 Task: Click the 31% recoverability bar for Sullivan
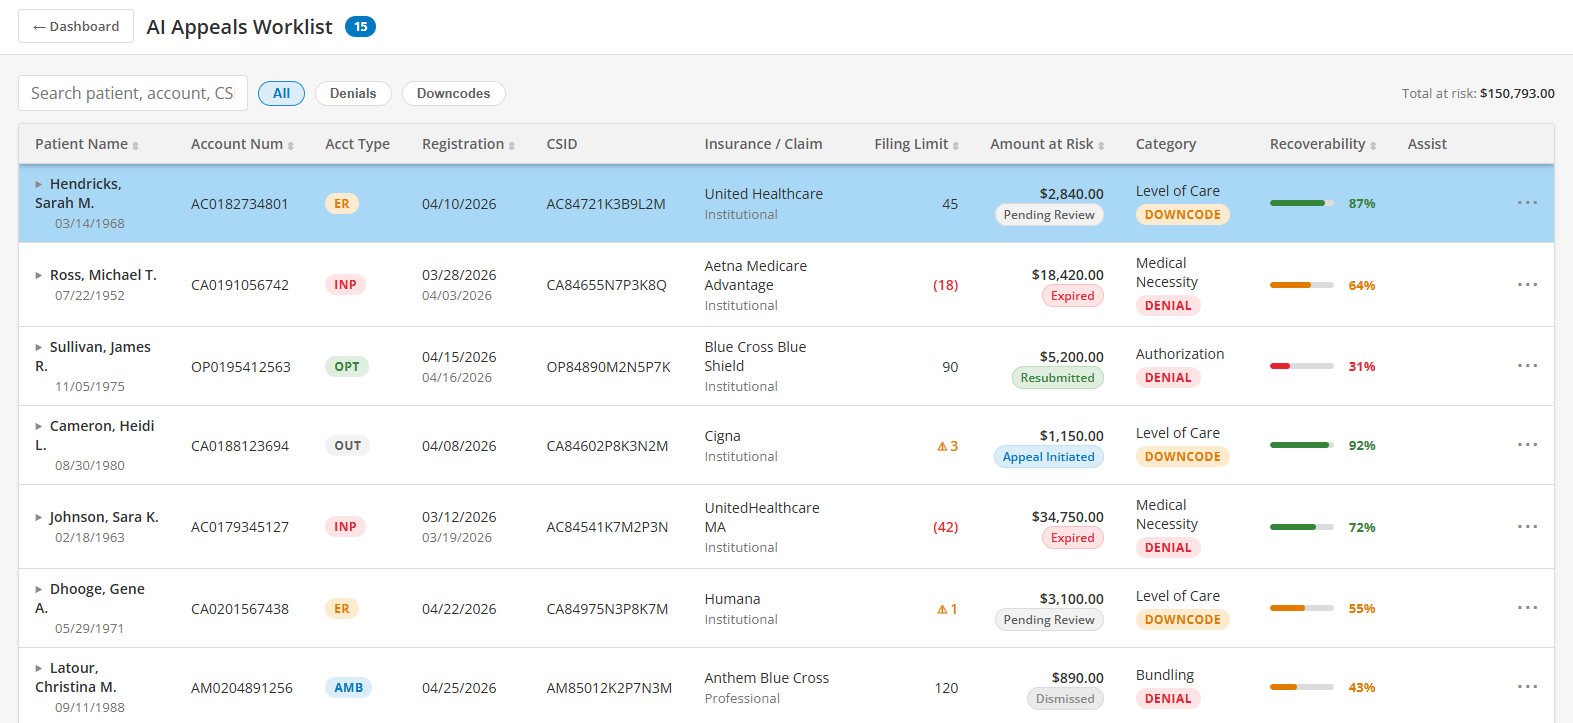(x=1302, y=366)
